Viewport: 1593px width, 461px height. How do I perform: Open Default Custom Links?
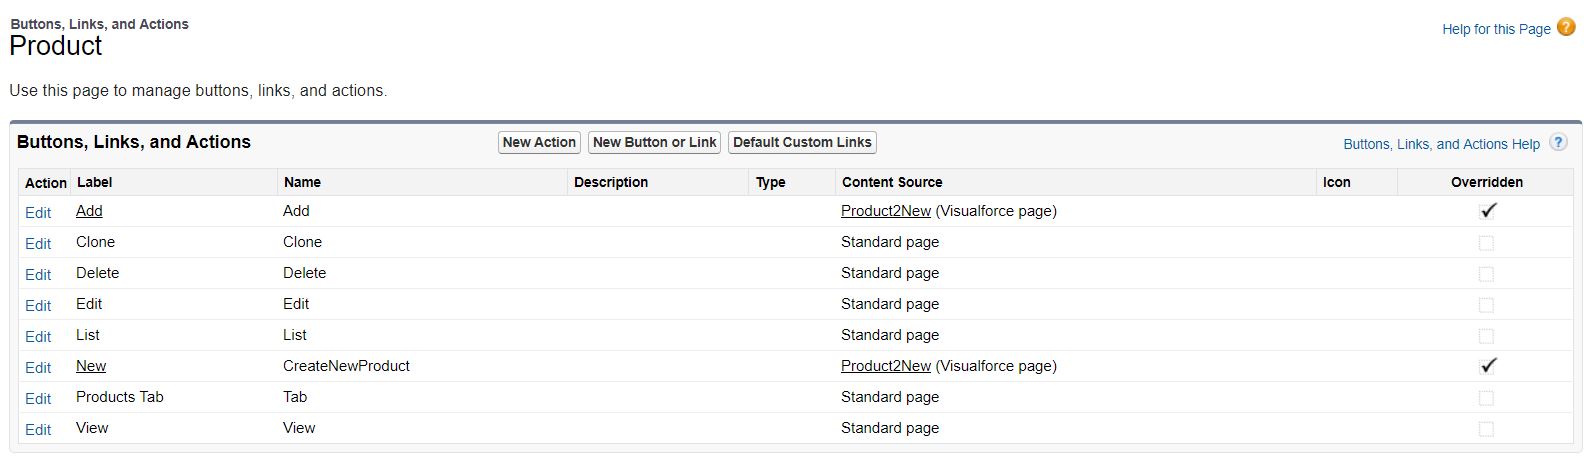click(802, 143)
